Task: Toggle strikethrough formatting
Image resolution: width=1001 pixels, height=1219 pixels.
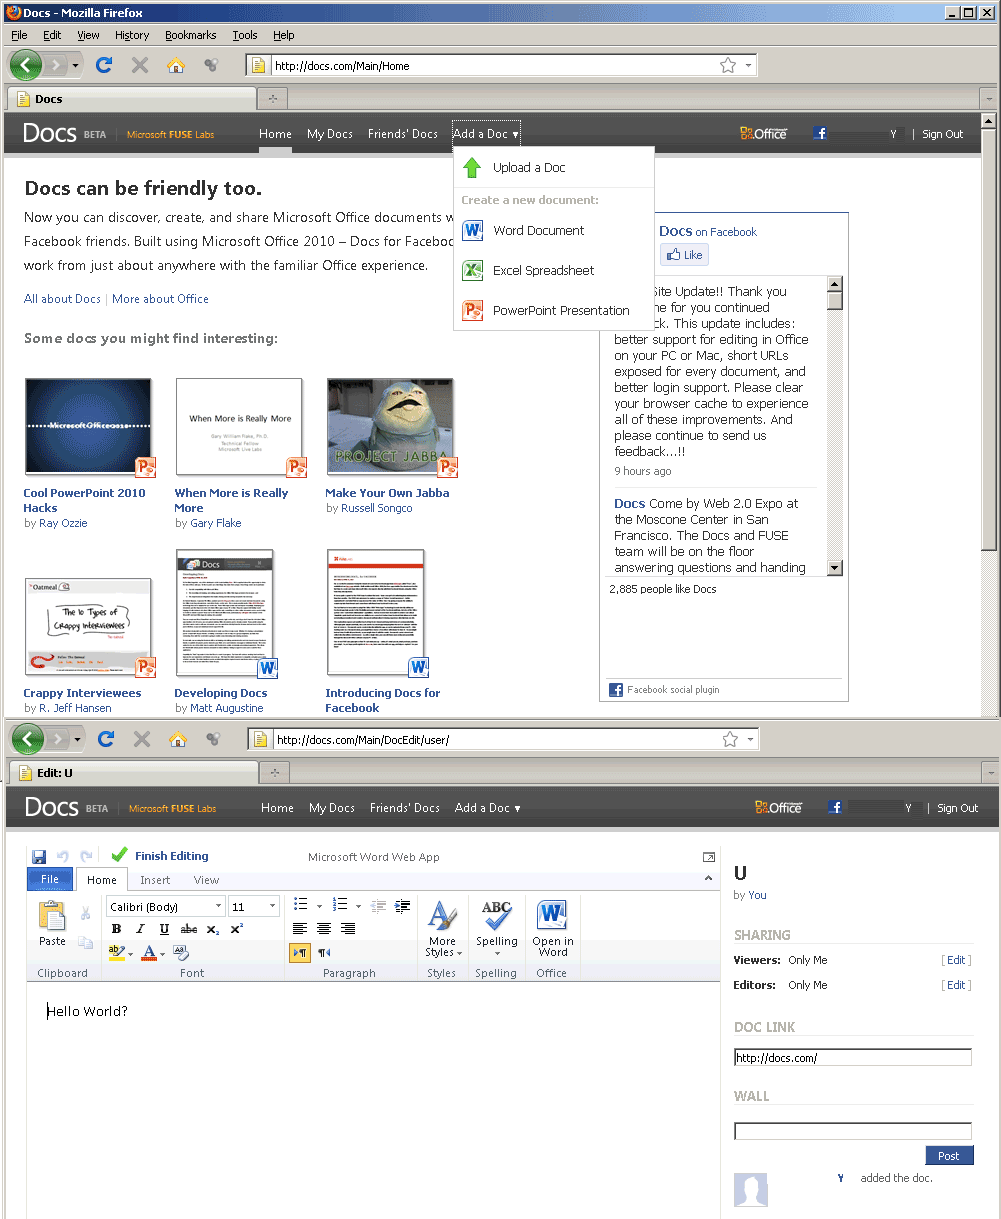Action: click(188, 929)
